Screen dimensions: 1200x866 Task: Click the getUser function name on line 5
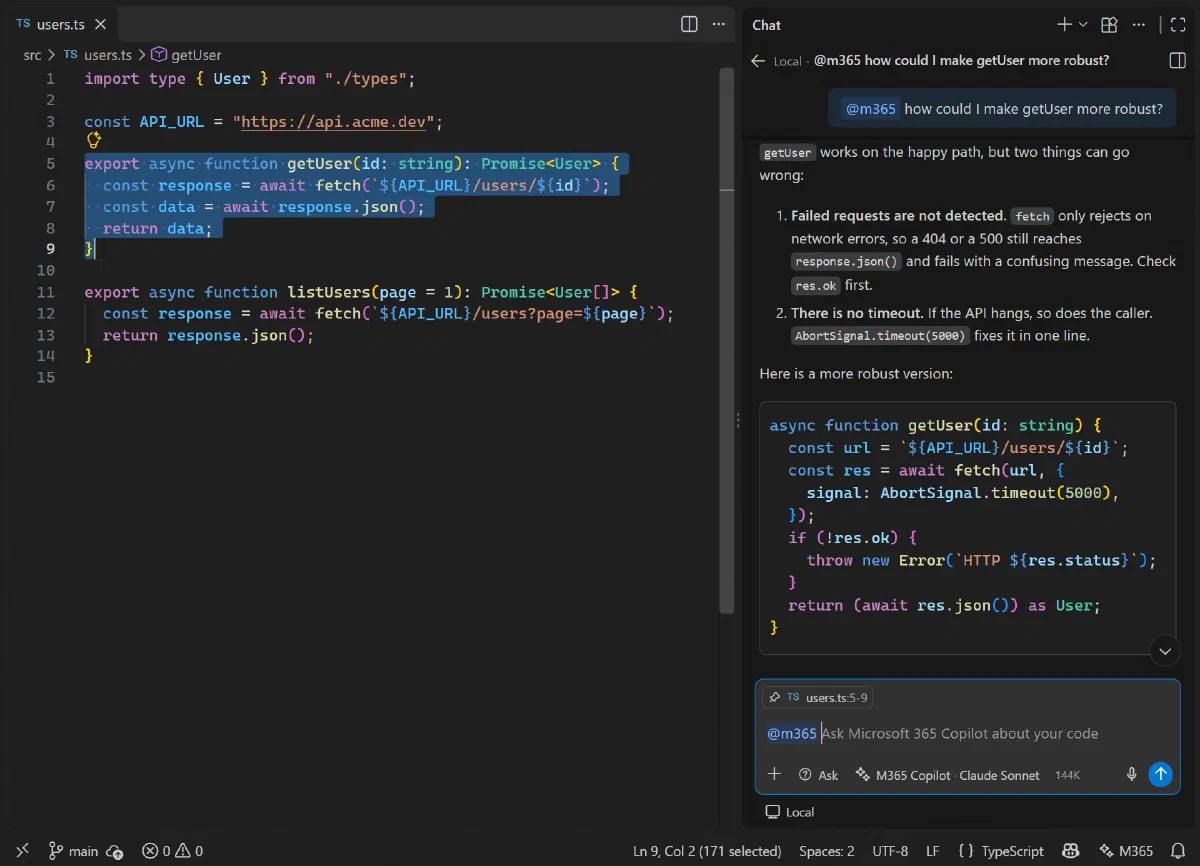pos(319,163)
